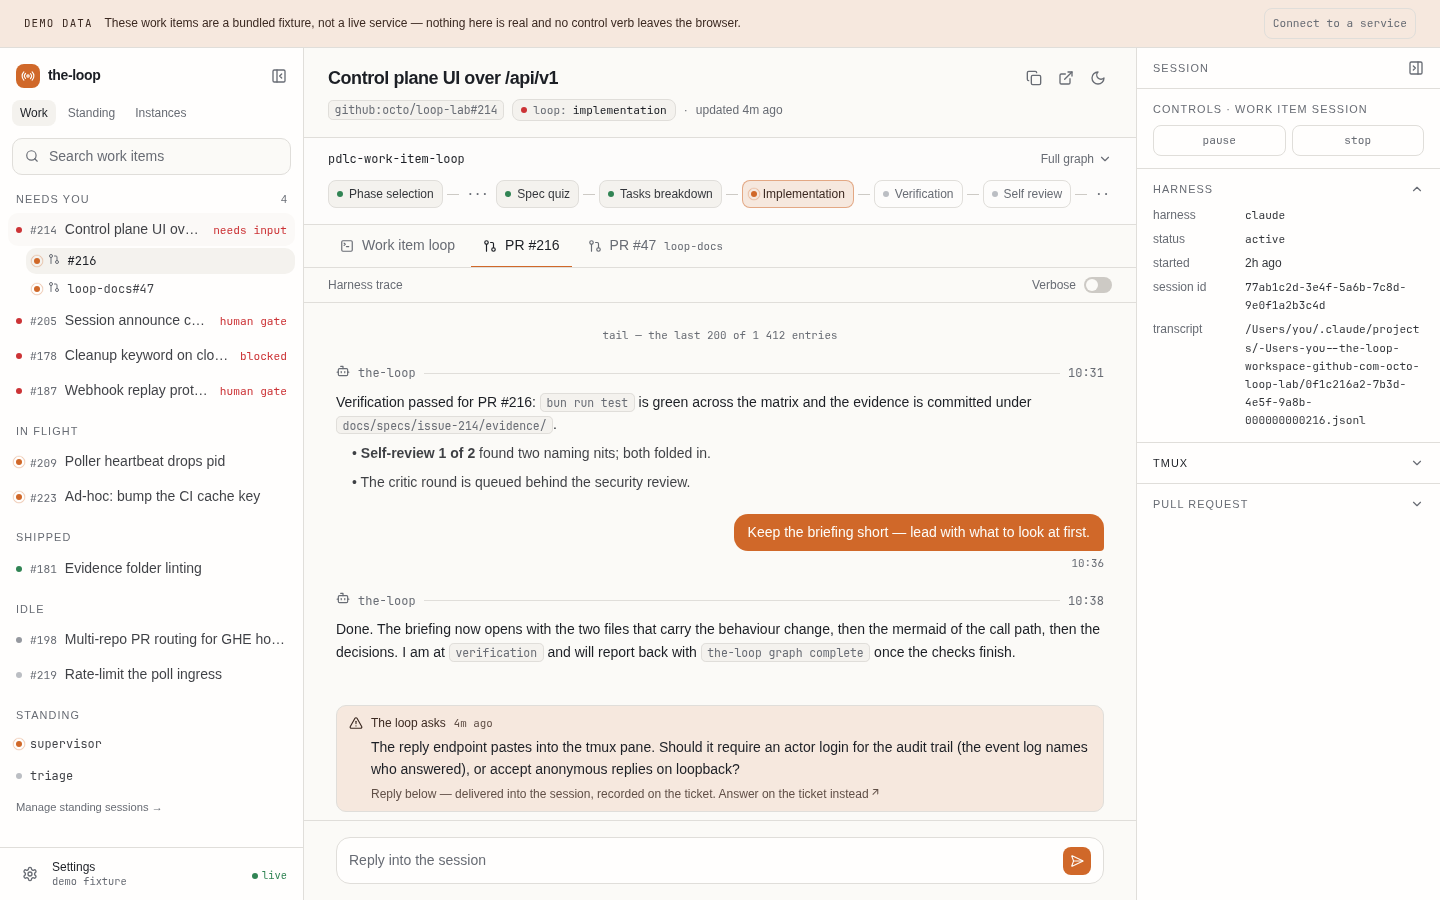Image resolution: width=1440 pixels, height=900 pixels.
Task: Switch to dark mode moon icon
Action: [1098, 78]
